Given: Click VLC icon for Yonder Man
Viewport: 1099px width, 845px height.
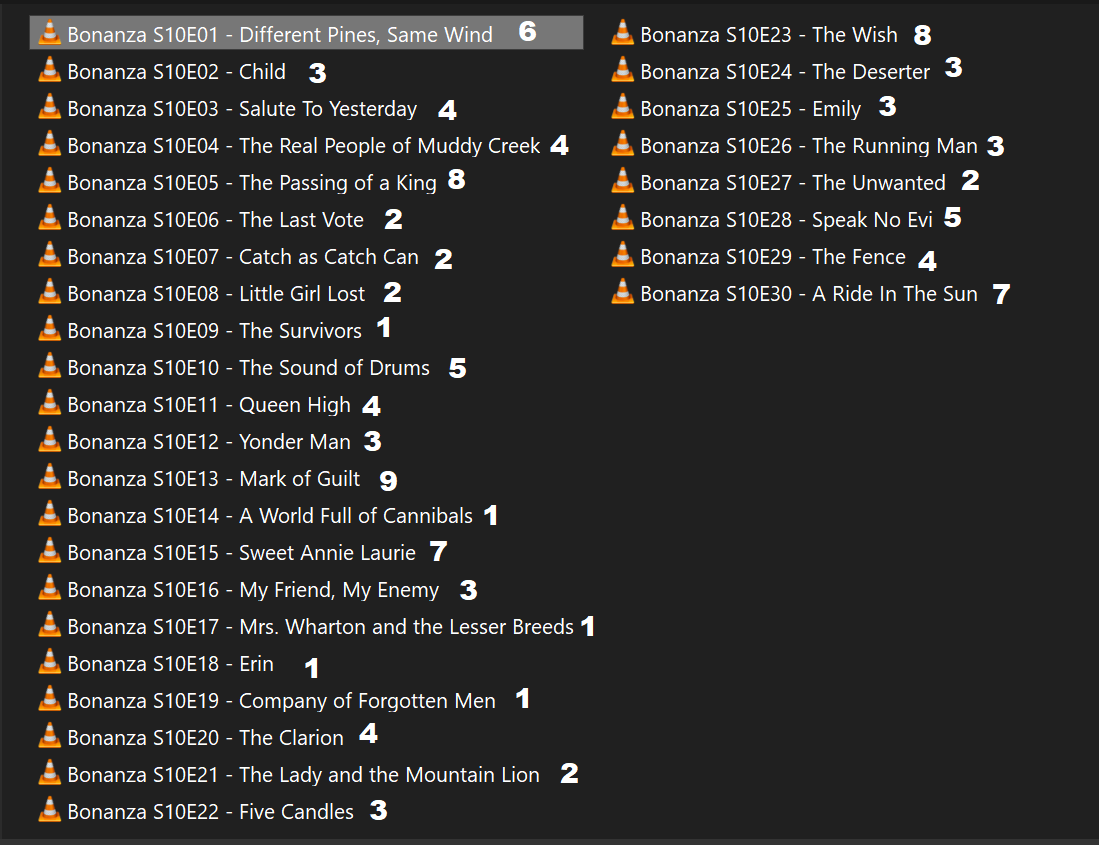Looking at the screenshot, I should [49, 440].
